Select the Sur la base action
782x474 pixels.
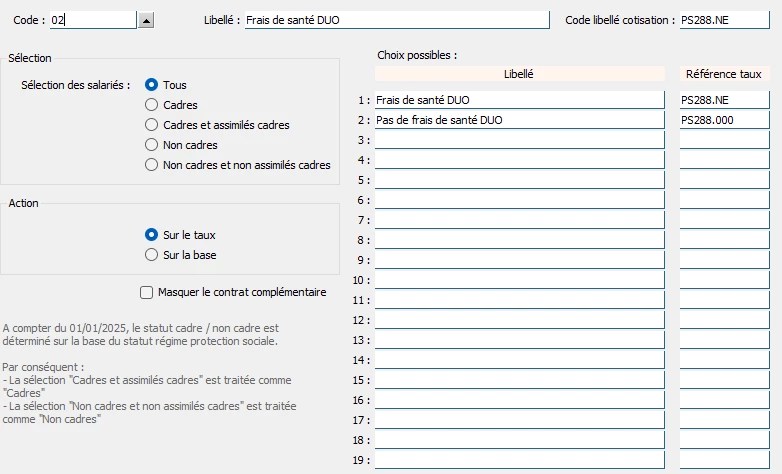point(151,254)
